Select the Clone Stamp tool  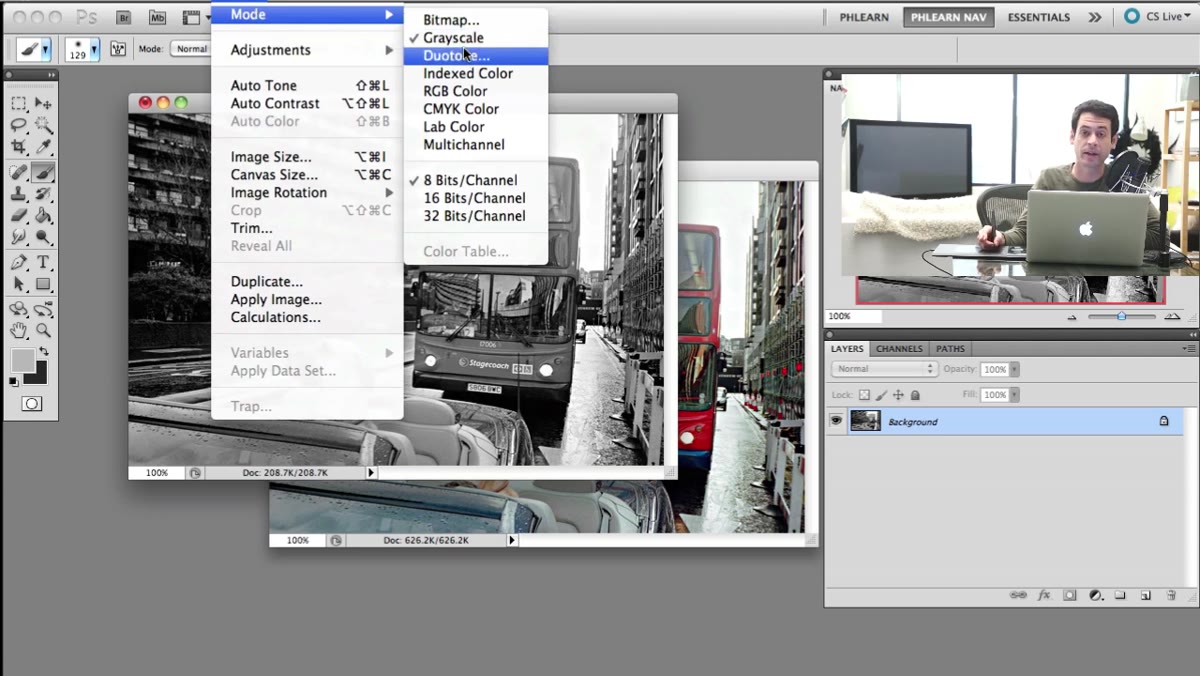point(18,194)
